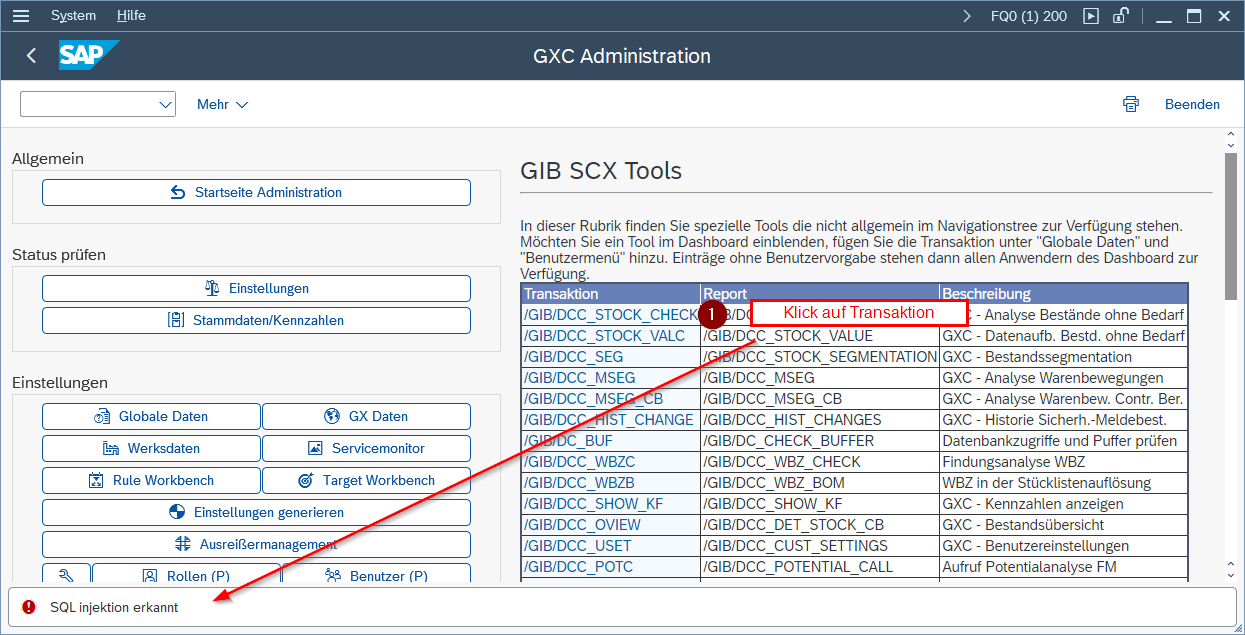
Task: Go back using the back arrow
Action: point(32,56)
